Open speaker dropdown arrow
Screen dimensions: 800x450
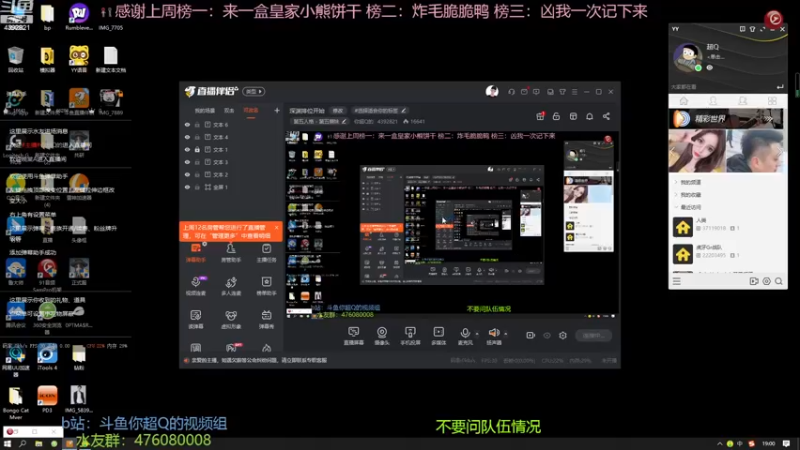point(506,334)
